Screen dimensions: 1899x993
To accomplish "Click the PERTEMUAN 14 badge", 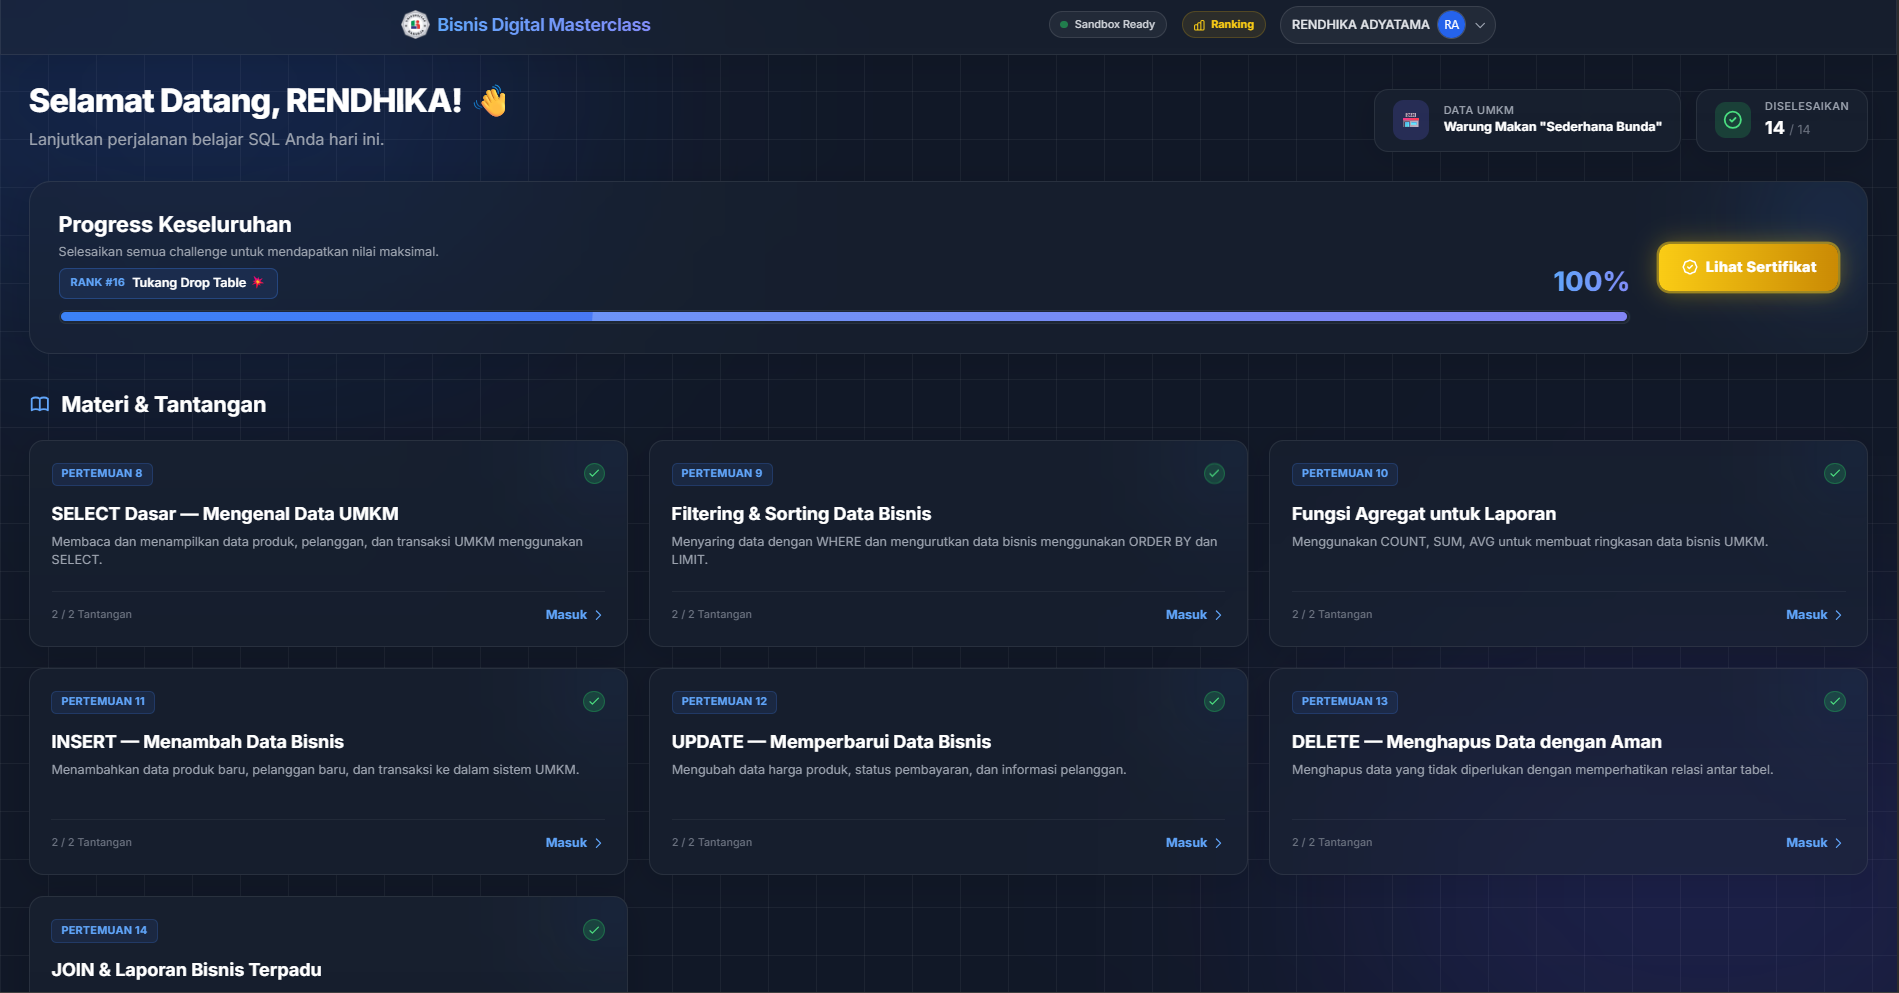I will [104, 931].
